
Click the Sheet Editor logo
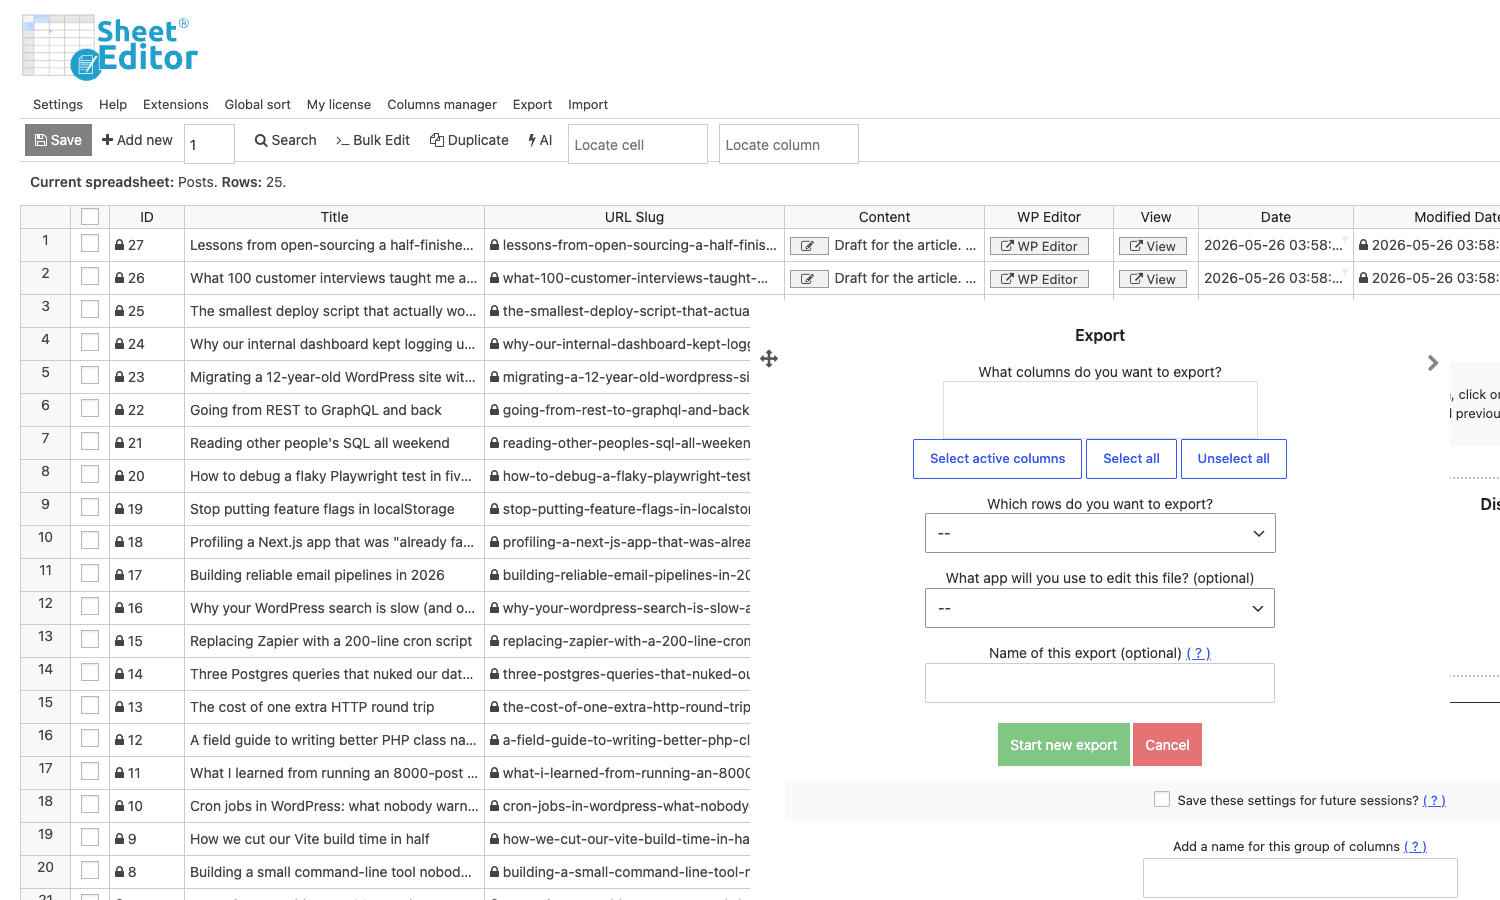[x=110, y=46]
